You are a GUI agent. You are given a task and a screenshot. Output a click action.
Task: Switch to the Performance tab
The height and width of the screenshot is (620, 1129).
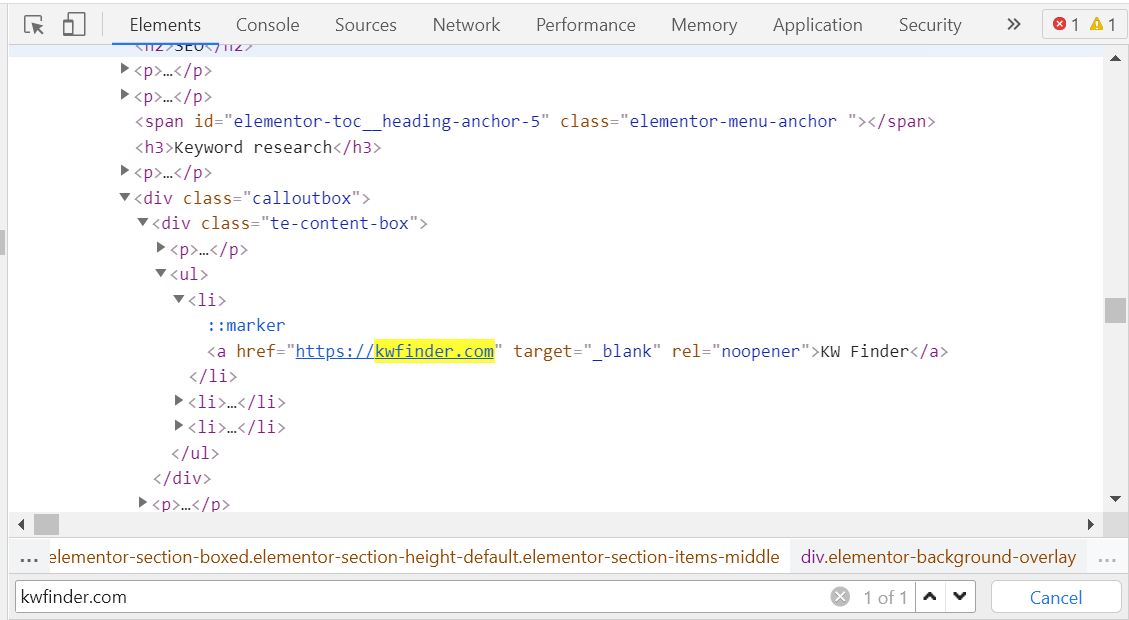coord(585,24)
